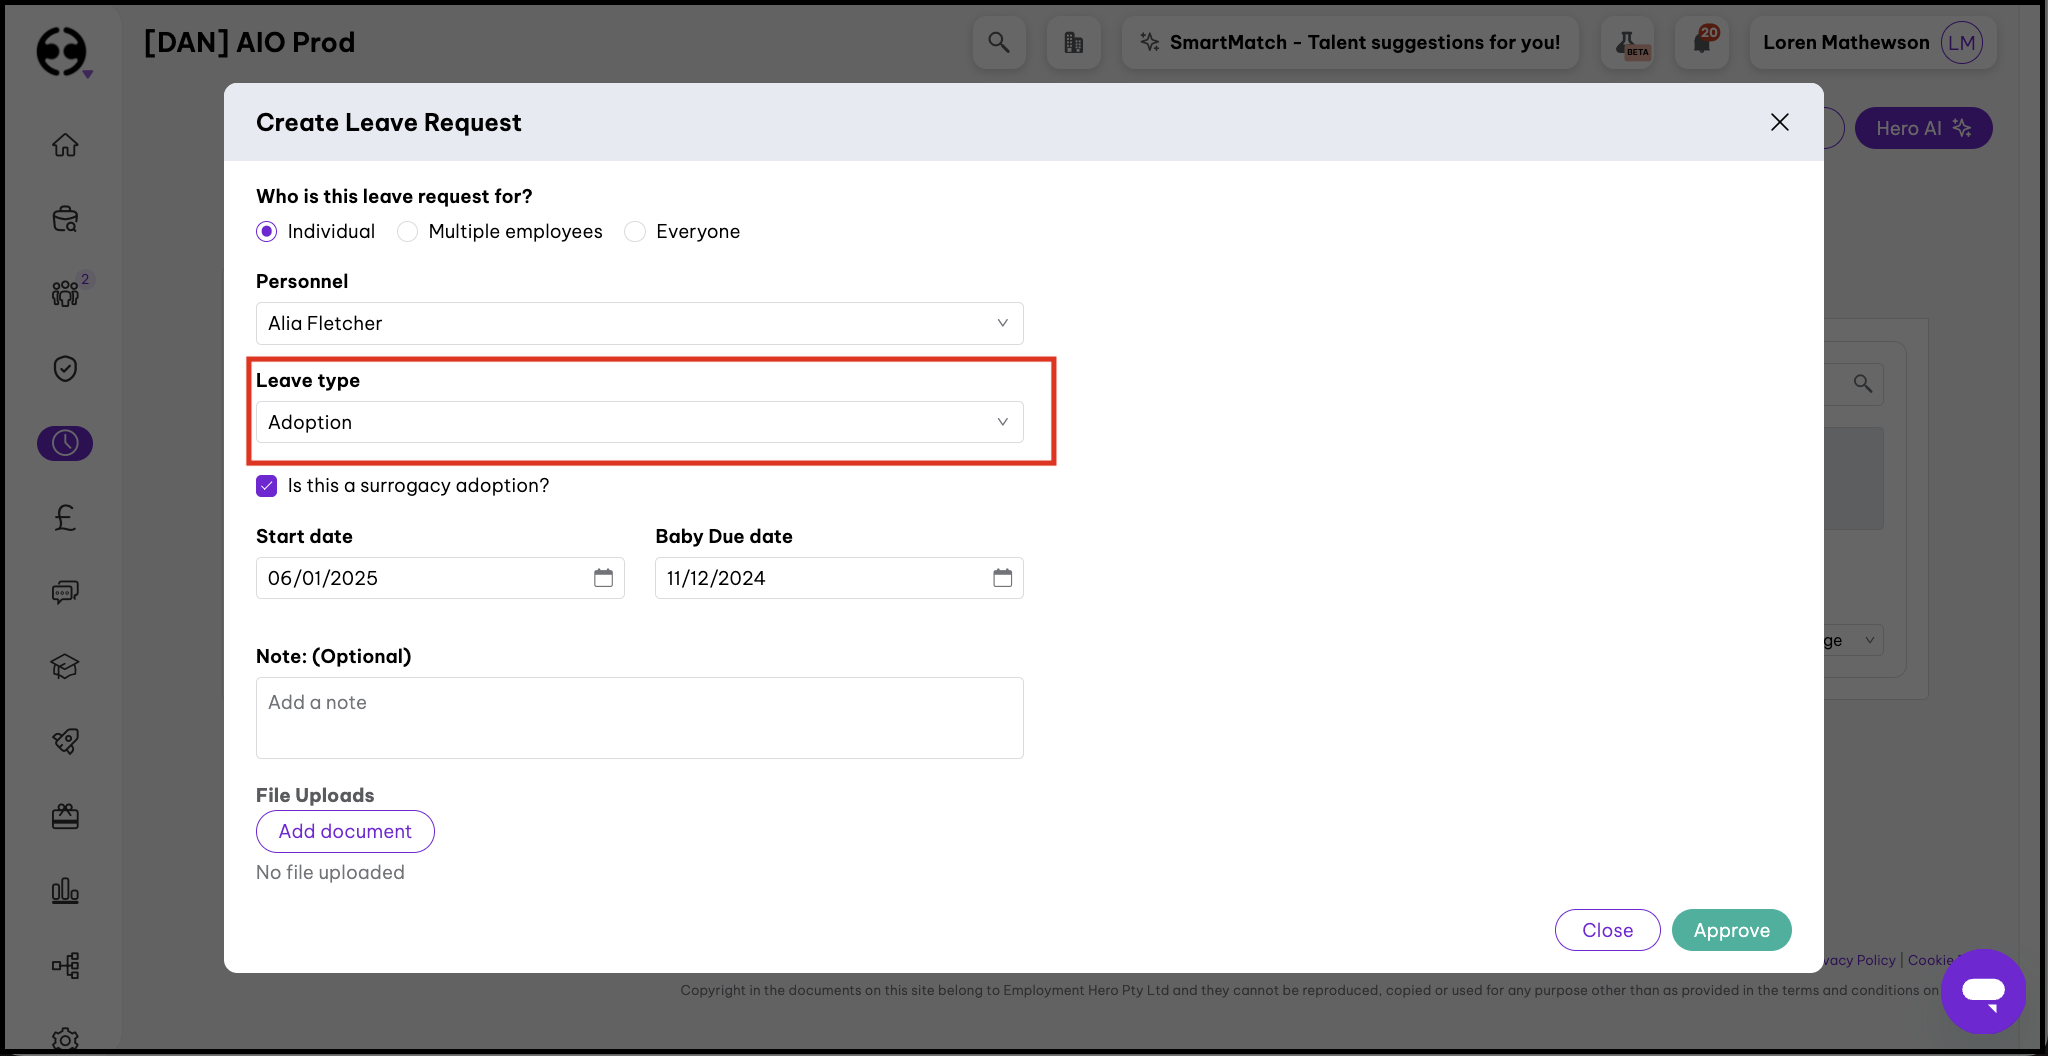Select the Multiple employees radio option
This screenshot has width=2048, height=1056.
pyautogui.click(x=408, y=232)
